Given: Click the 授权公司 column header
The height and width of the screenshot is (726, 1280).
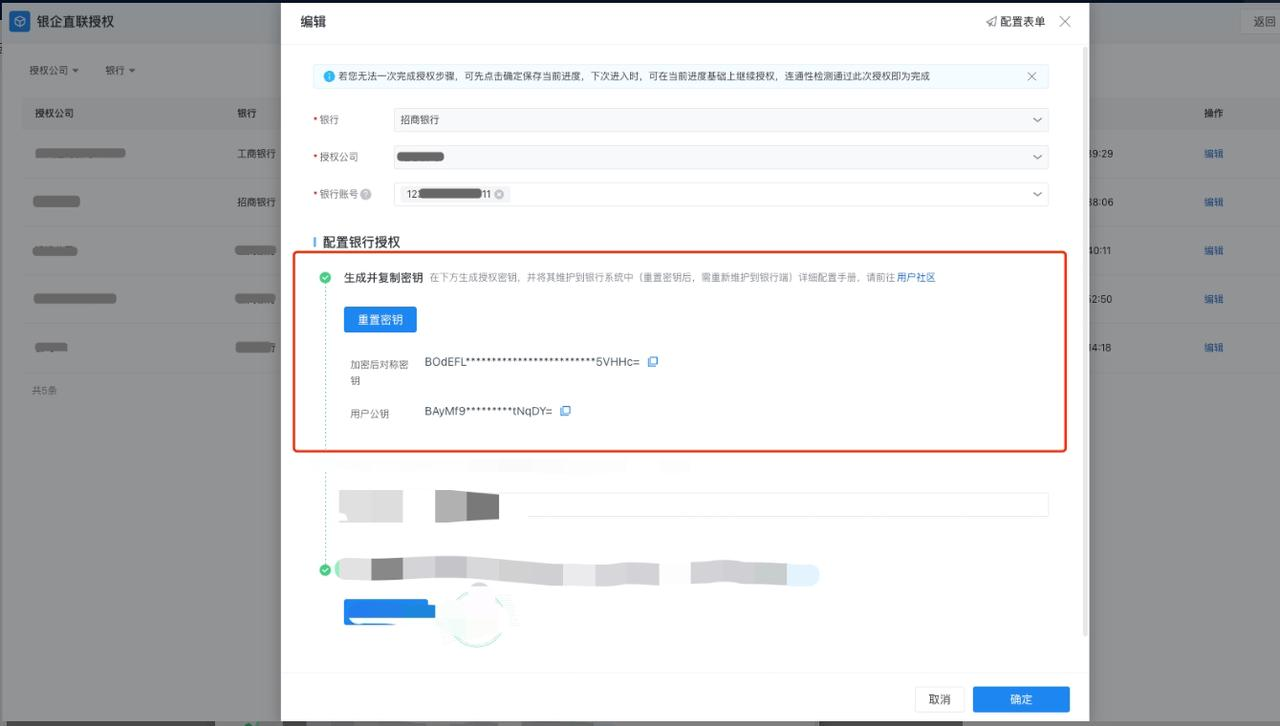Looking at the screenshot, I should coord(54,113).
